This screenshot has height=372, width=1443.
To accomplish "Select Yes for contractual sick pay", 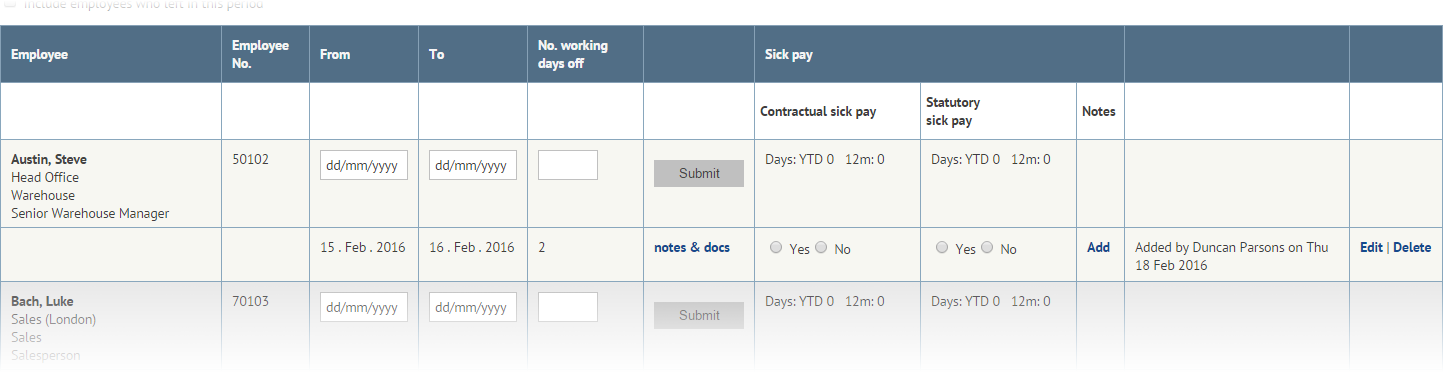I will click(x=776, y=248).
